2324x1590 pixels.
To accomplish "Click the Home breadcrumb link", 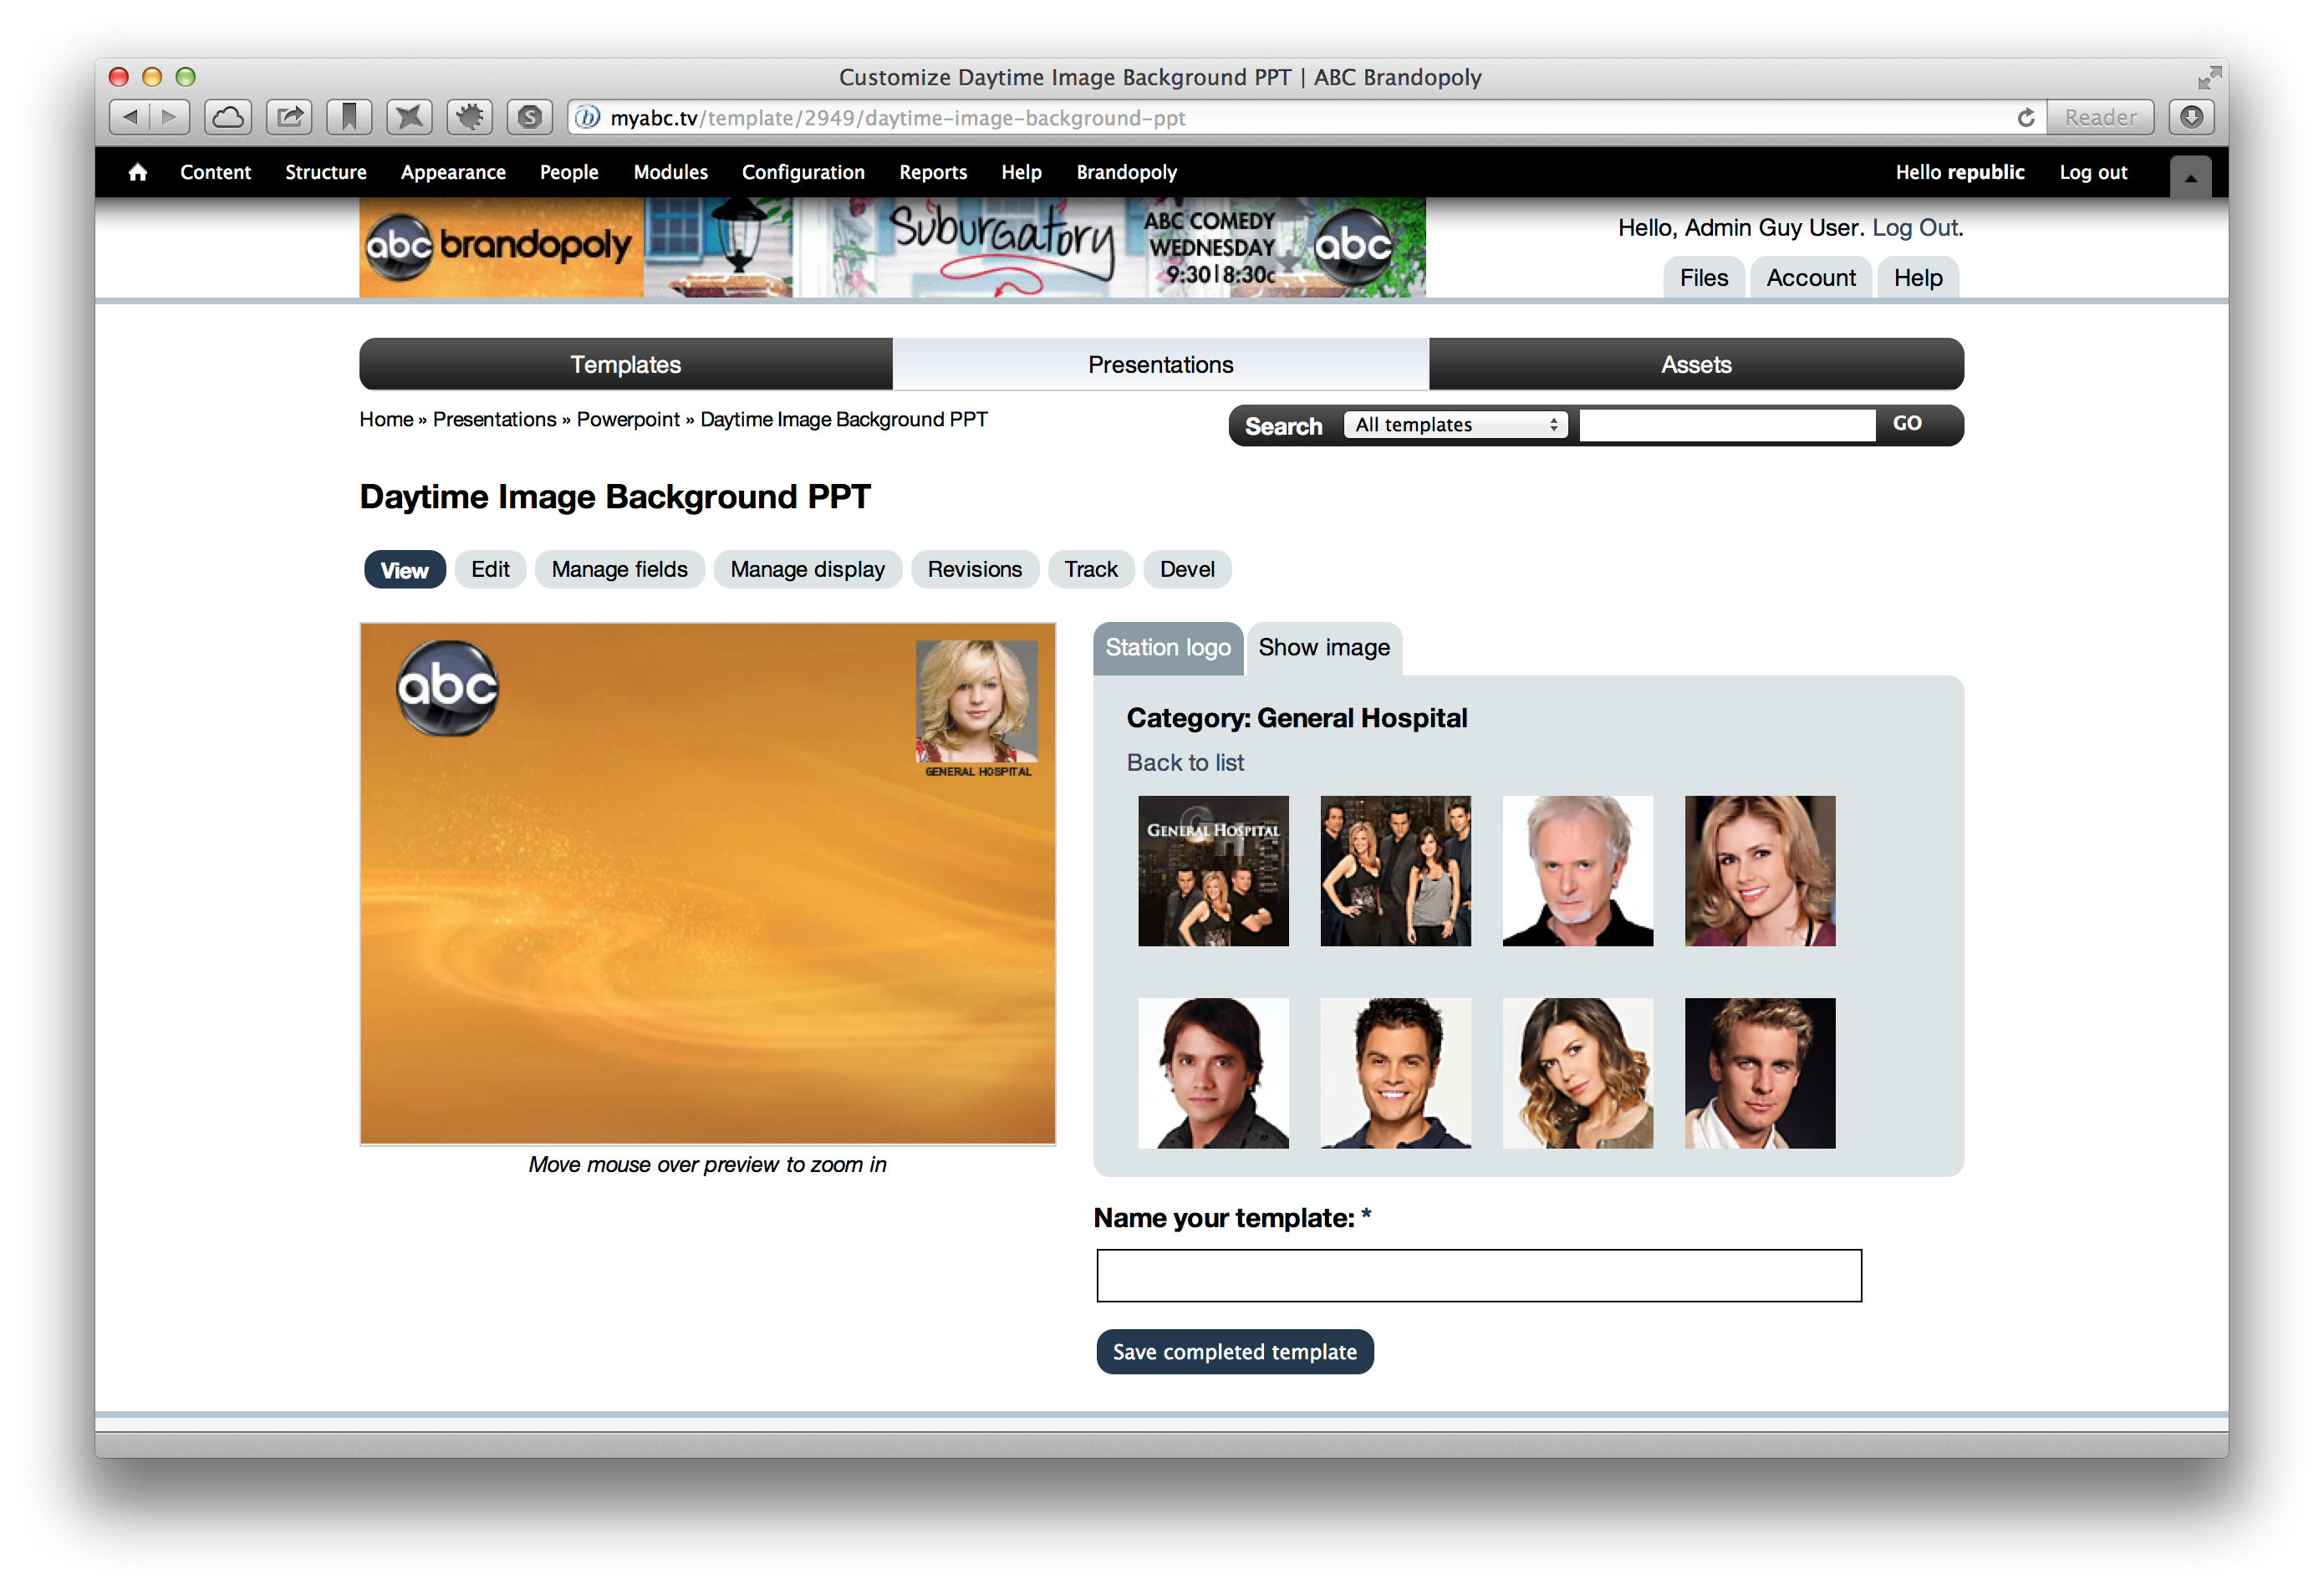I will pyautogui.click(x=386, y=419).
